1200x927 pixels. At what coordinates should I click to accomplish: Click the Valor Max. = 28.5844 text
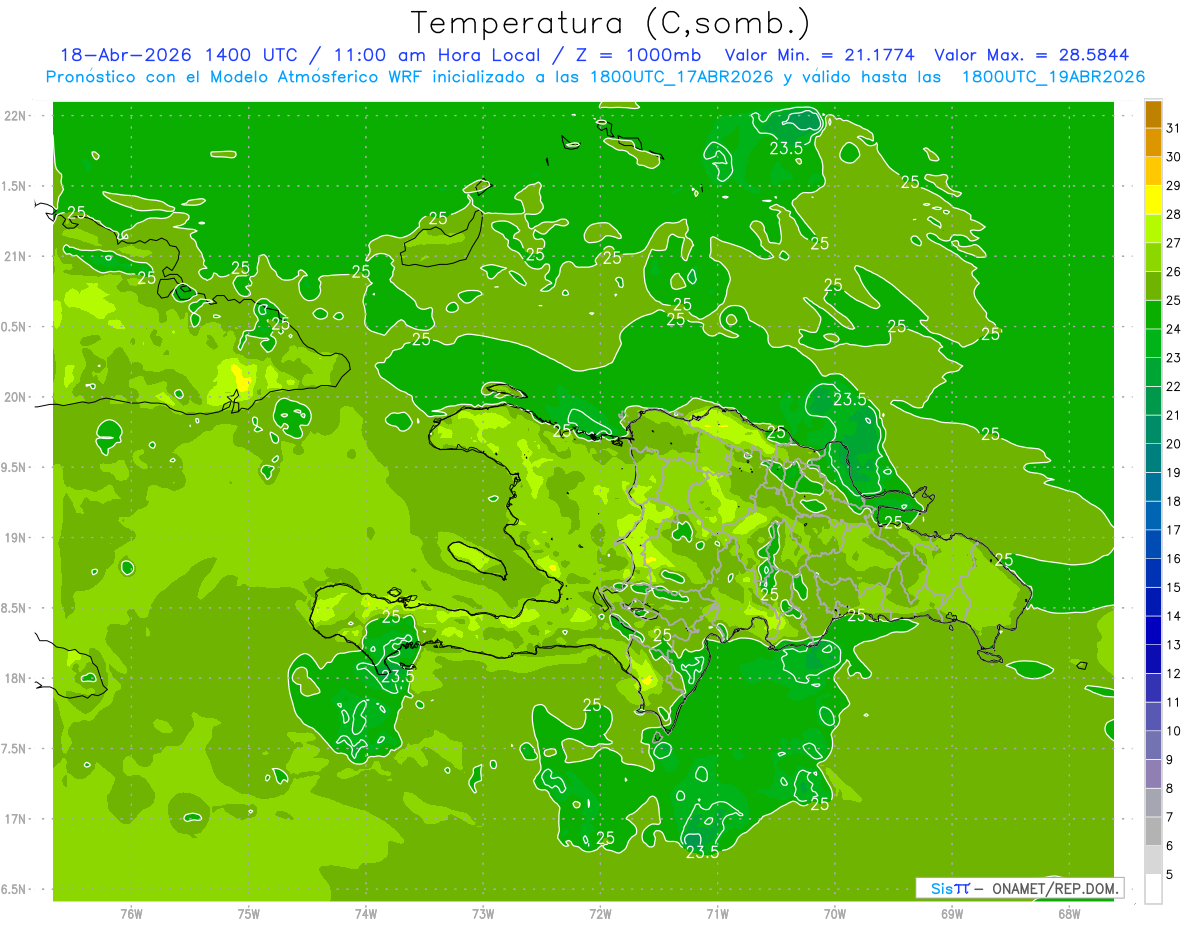click(1032, 55)
